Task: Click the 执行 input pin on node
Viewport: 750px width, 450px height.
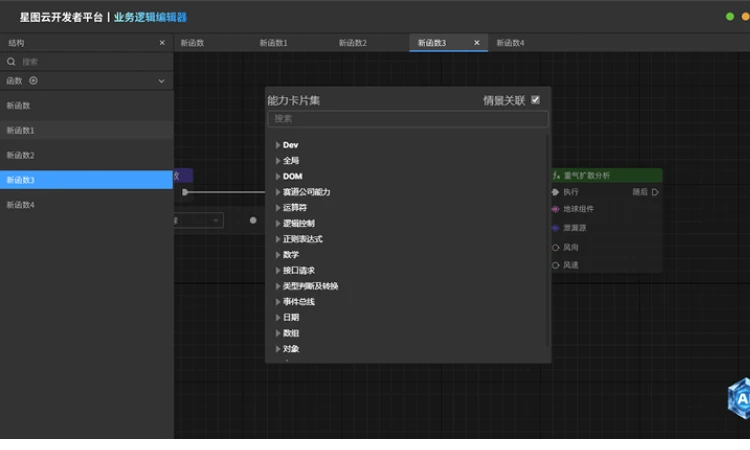Action: (555, 192)
